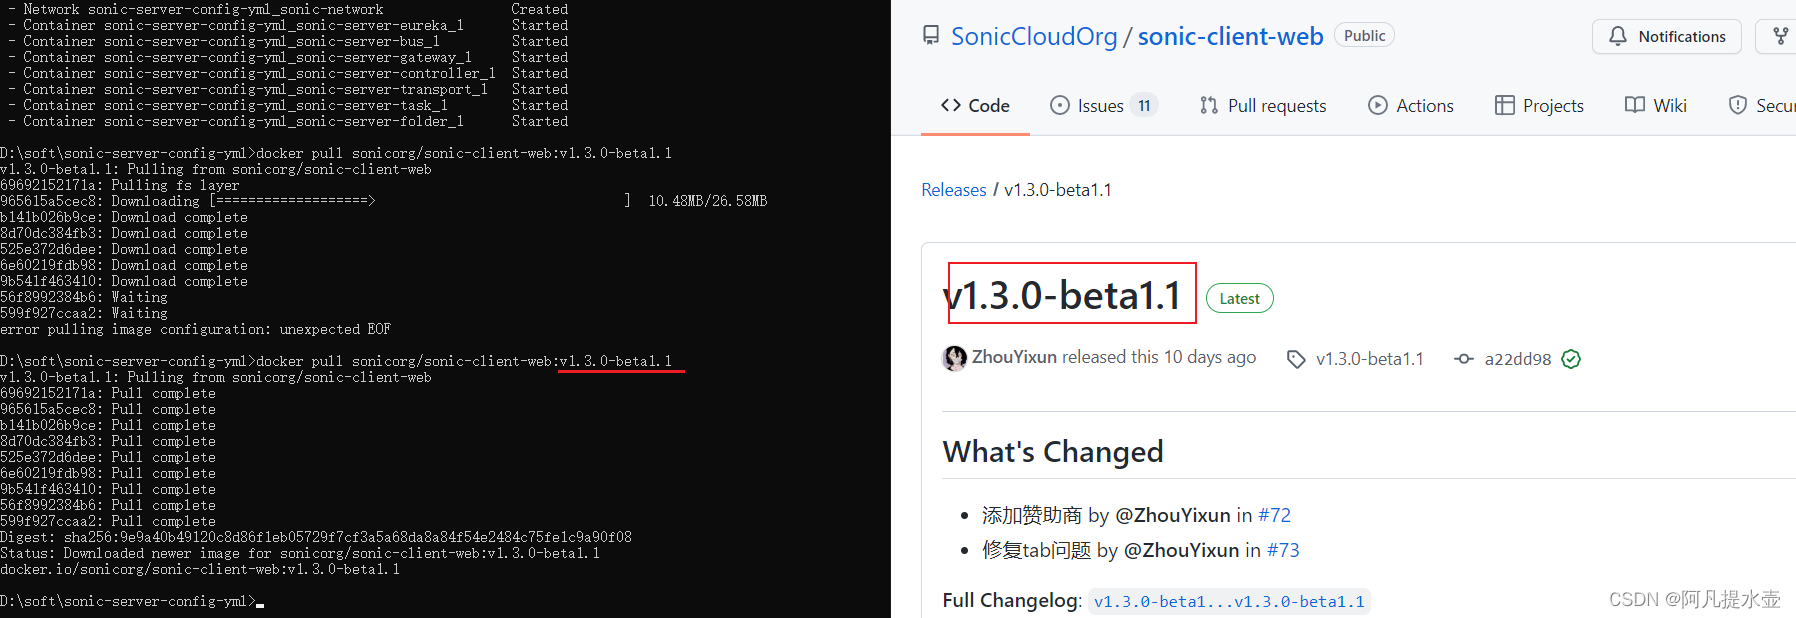Click the green verified check icon

click(x=1571, y=359)
